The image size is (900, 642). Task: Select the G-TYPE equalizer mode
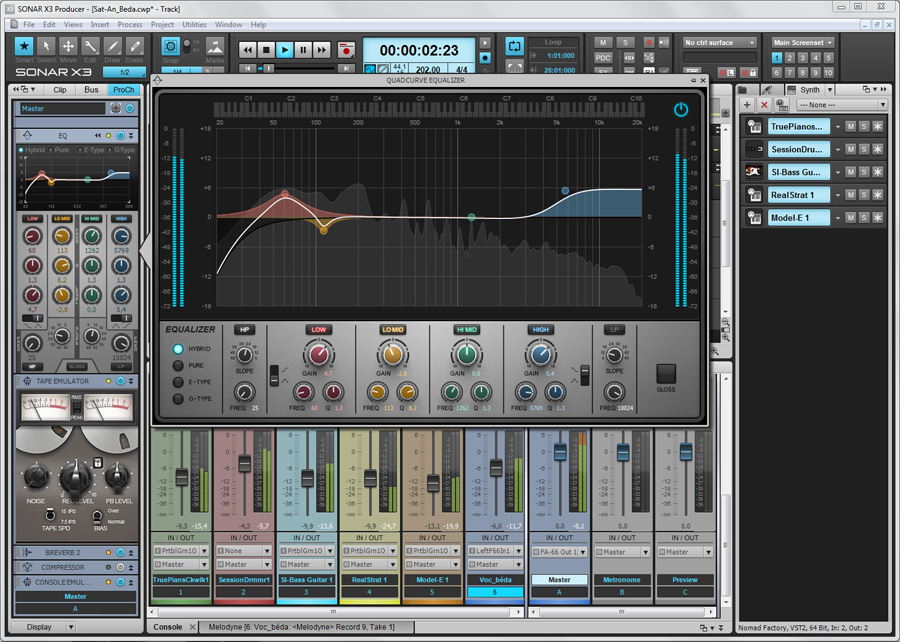(x=179, y=399)
